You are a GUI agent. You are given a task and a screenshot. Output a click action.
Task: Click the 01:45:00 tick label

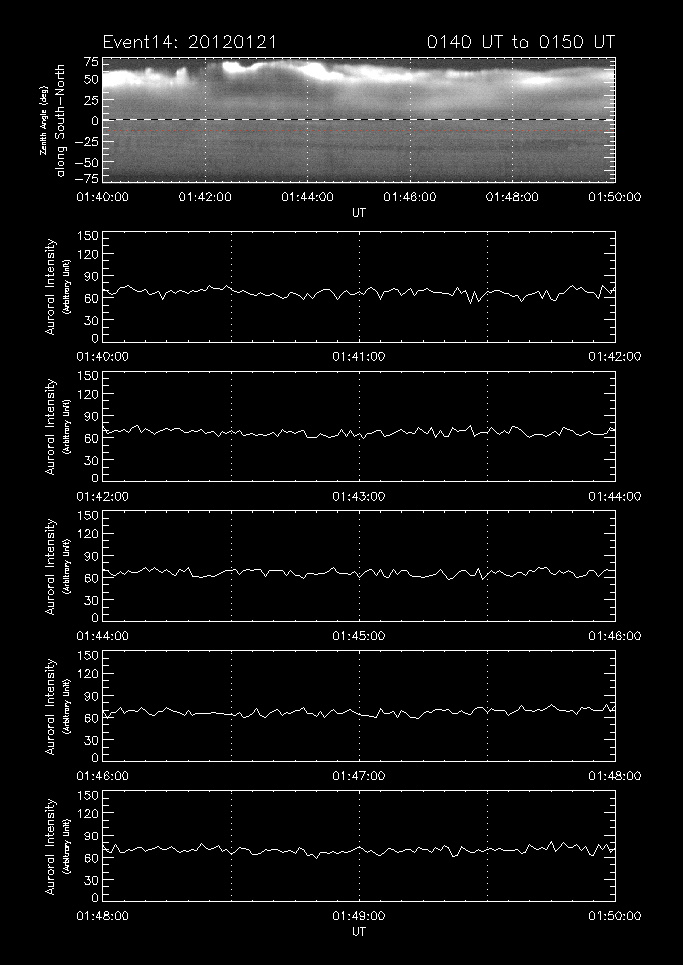(359, 636)
